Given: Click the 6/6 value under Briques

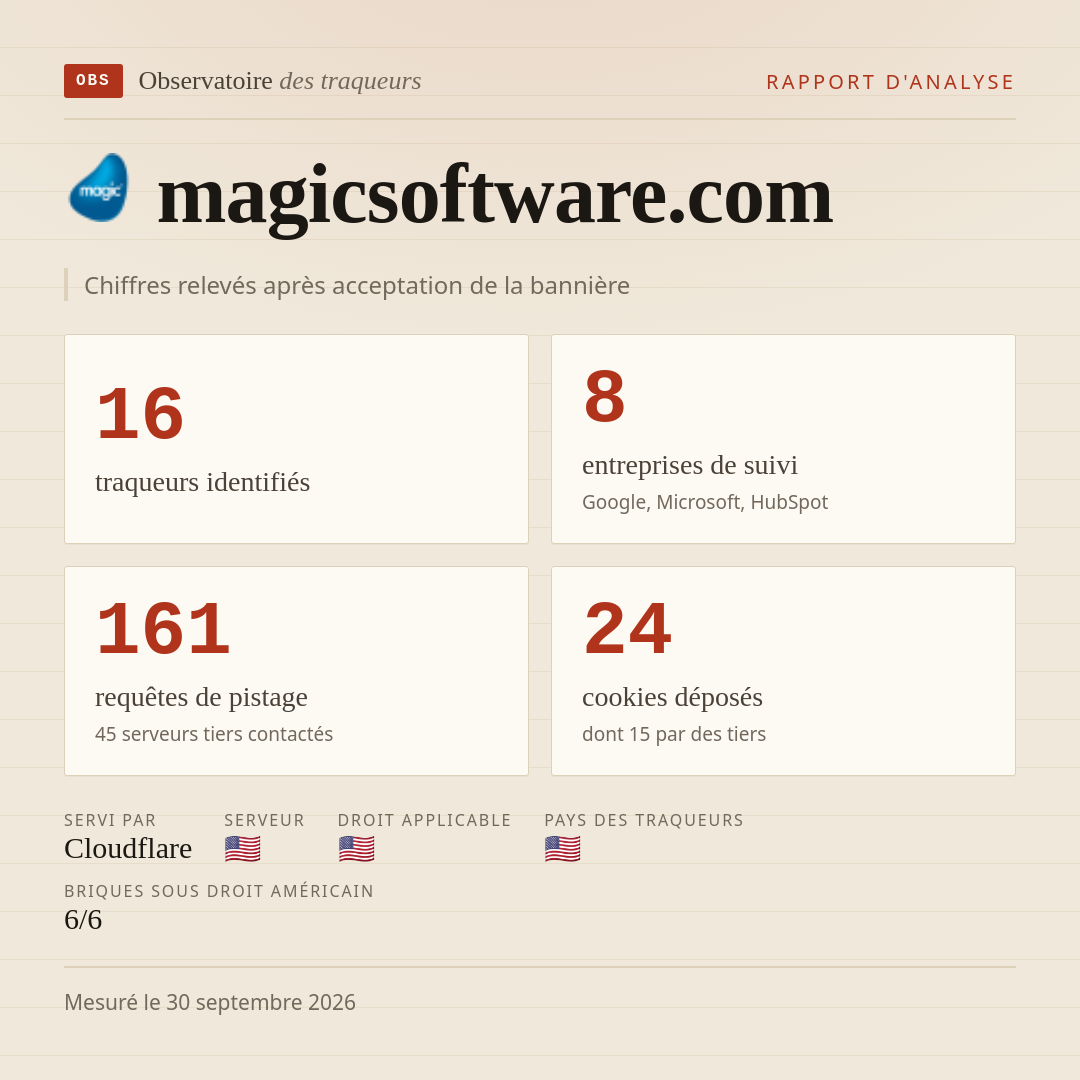Looking at the screenshot, I should click(x=83, y=920).
